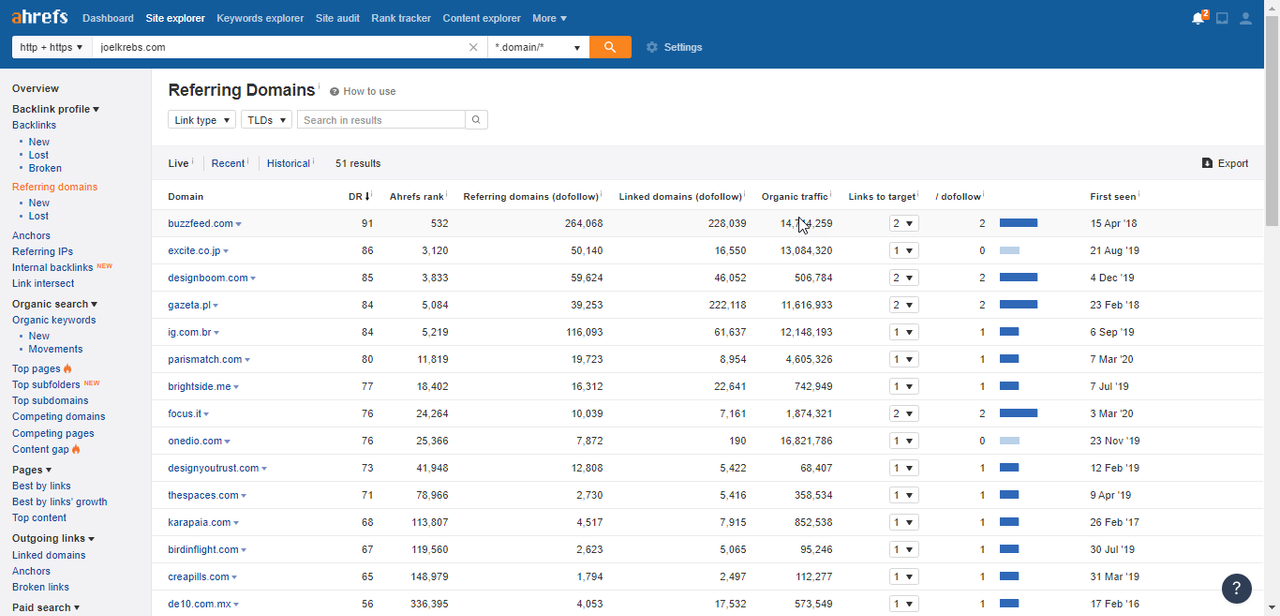Open the TLDs filter dropdown
Image resolution: width=1280 pixels, height=616 pixels.
pyautogui.click(x=266, y=120)
